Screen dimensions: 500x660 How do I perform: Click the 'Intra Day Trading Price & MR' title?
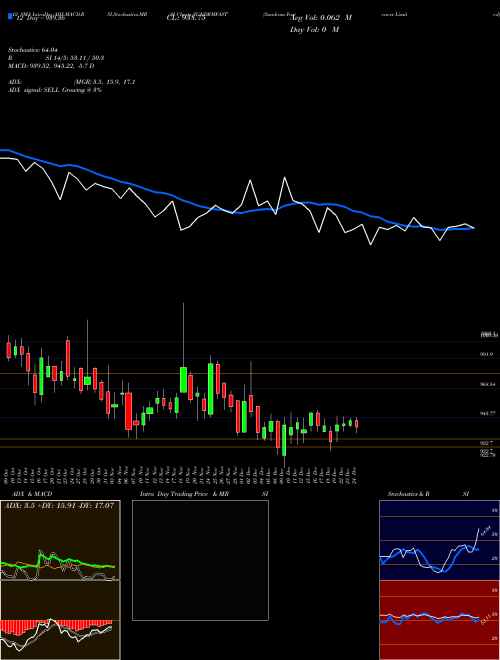184,494
